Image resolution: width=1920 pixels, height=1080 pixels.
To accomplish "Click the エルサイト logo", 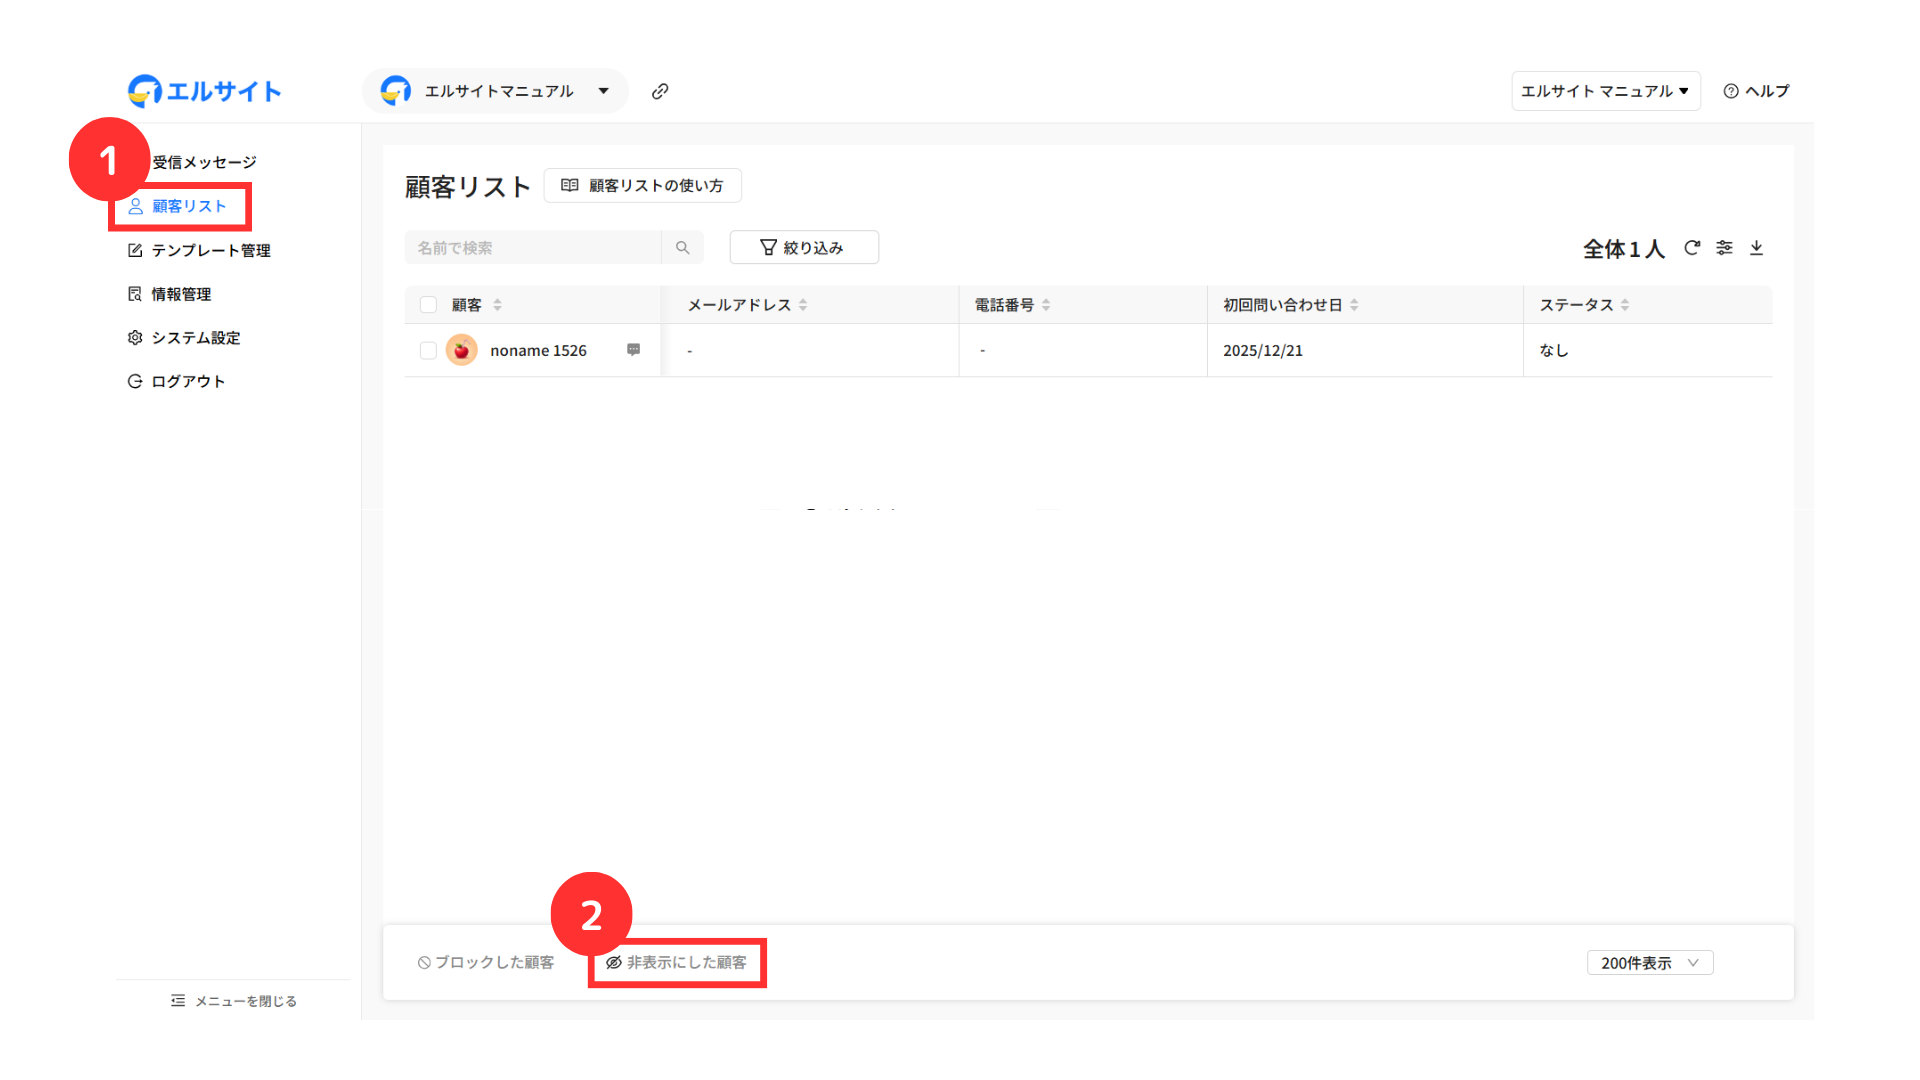I will (x=205, y=91).
